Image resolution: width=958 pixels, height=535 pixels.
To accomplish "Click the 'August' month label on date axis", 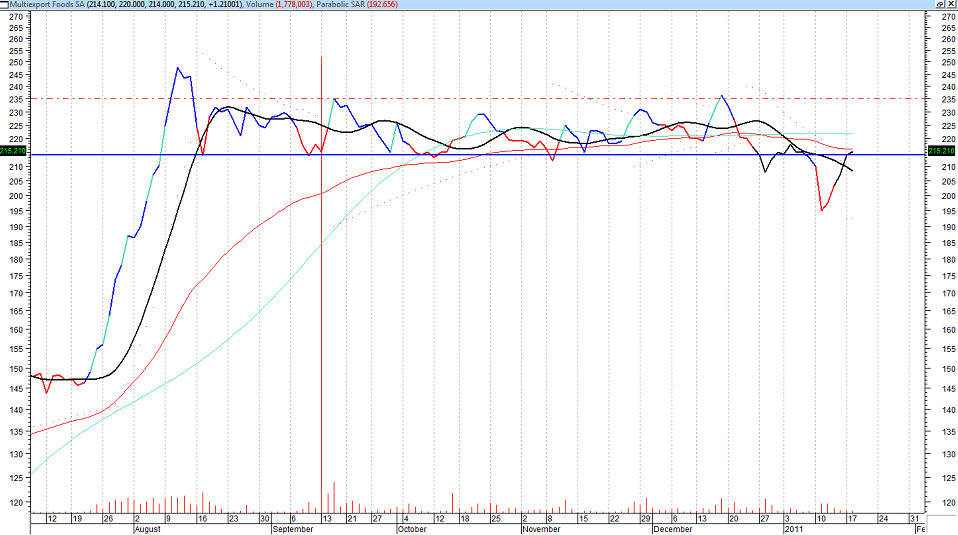I will click(x=147, y=529).
